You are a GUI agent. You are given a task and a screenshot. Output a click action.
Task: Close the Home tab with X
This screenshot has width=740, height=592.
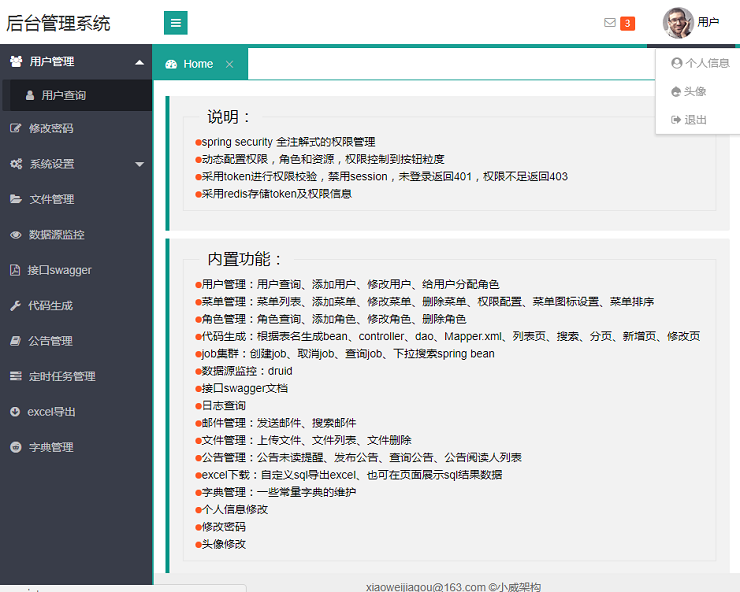coord(229,64)
